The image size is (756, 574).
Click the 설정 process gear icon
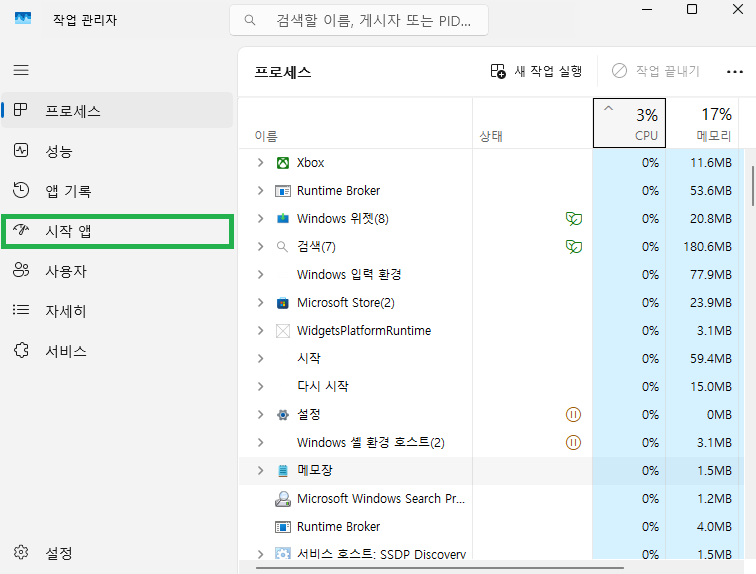point(283,414)
